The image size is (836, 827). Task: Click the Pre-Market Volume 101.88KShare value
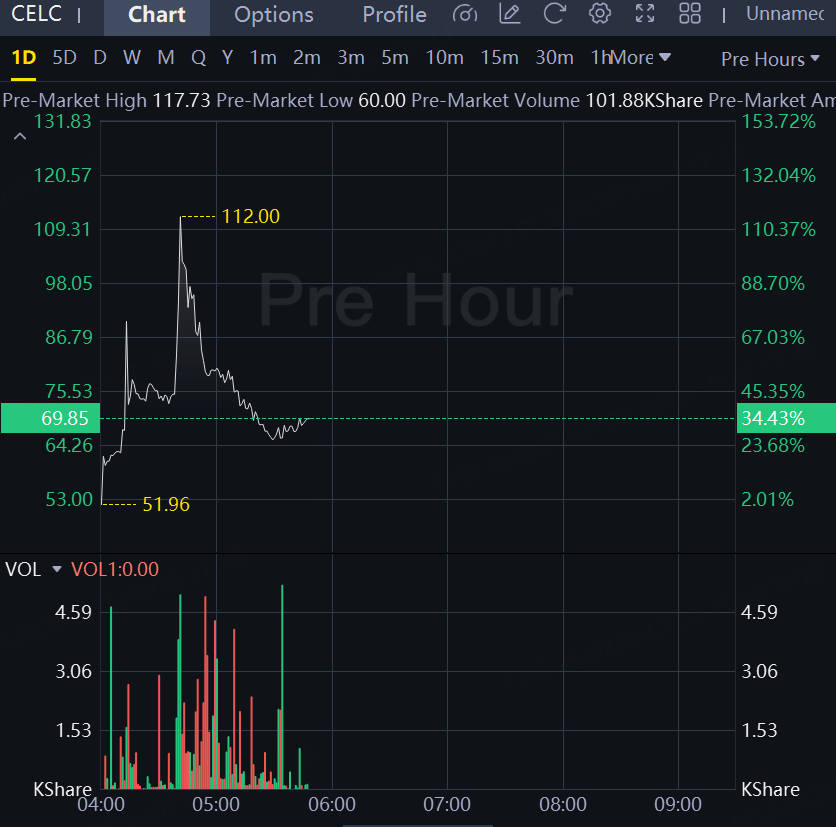tap(644, 100)
